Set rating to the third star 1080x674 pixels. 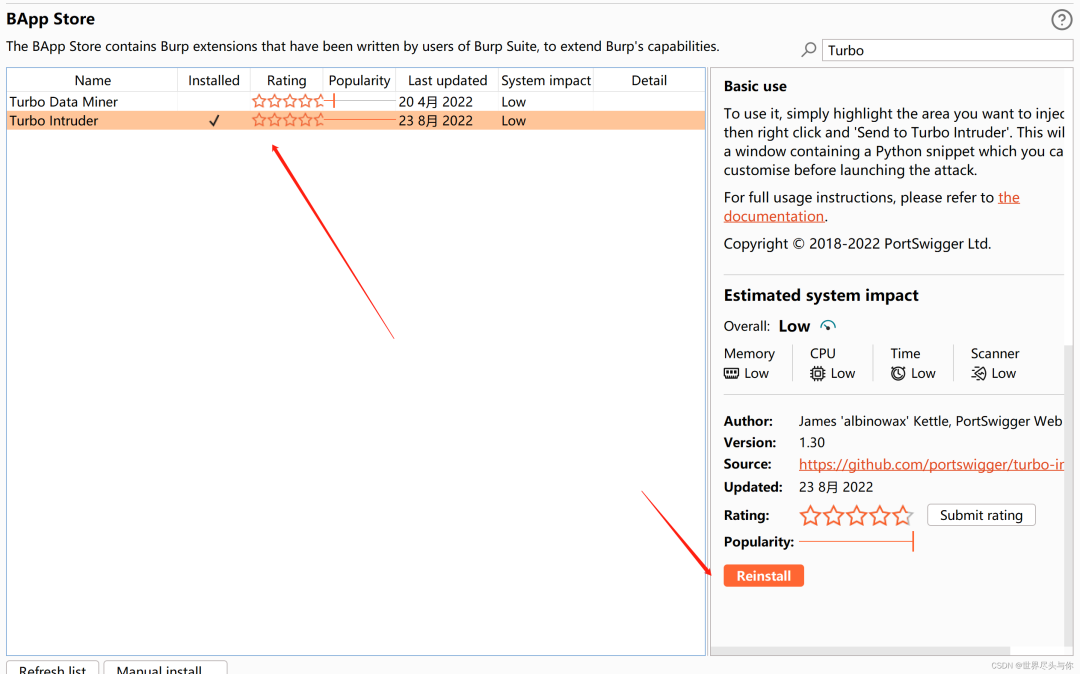click(x=856, y=515)
